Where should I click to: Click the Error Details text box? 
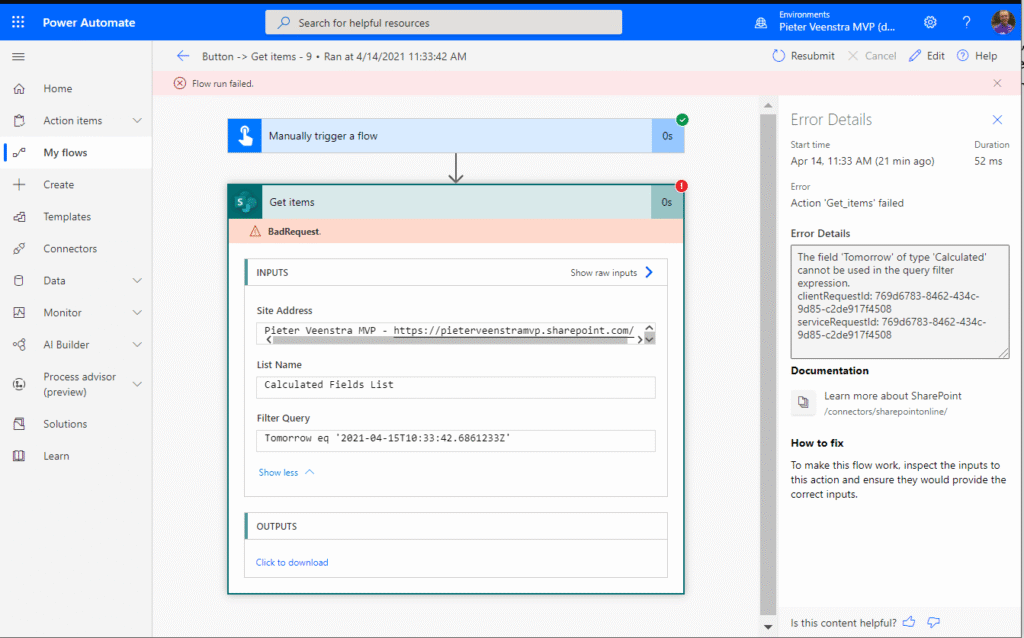pyautogui.click(x=900, y=302)
